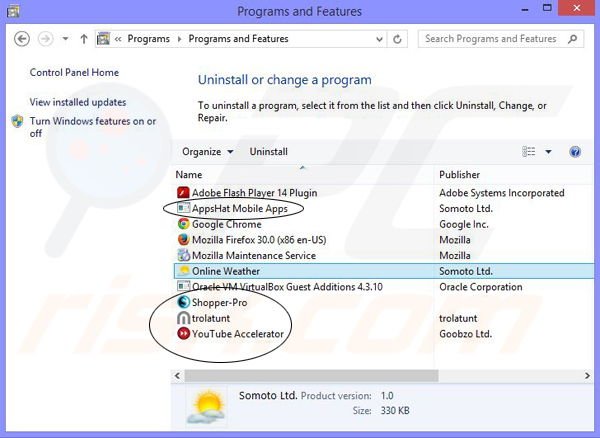Expand the arrow after Programs breadcrumb
The image size is (600, 438).
point(179,39)
